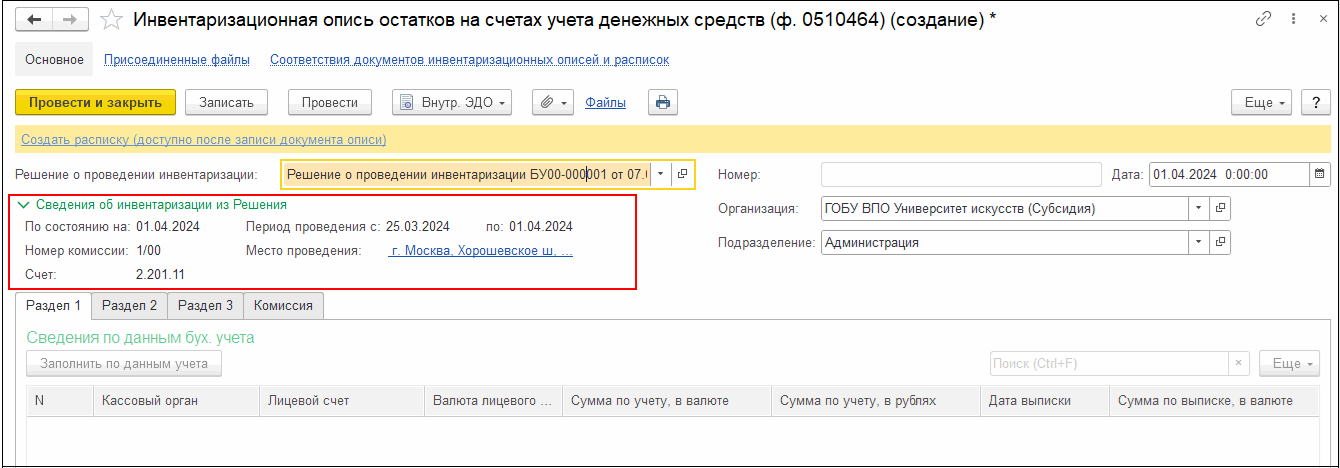Open linked Решение document with open icon
The height and width of the screenshot is (468, 1340).
pos(682,174)
